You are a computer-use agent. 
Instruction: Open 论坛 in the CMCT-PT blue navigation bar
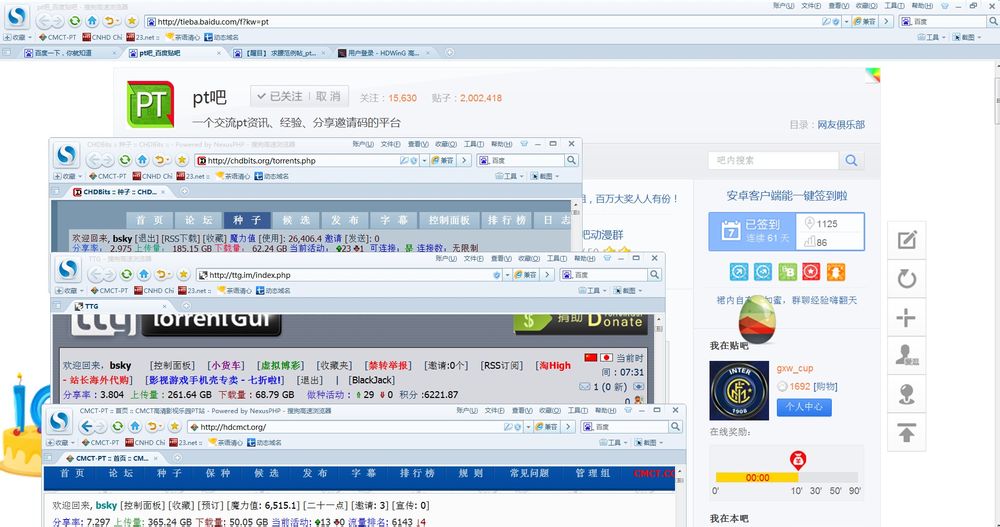click(121, 473)
